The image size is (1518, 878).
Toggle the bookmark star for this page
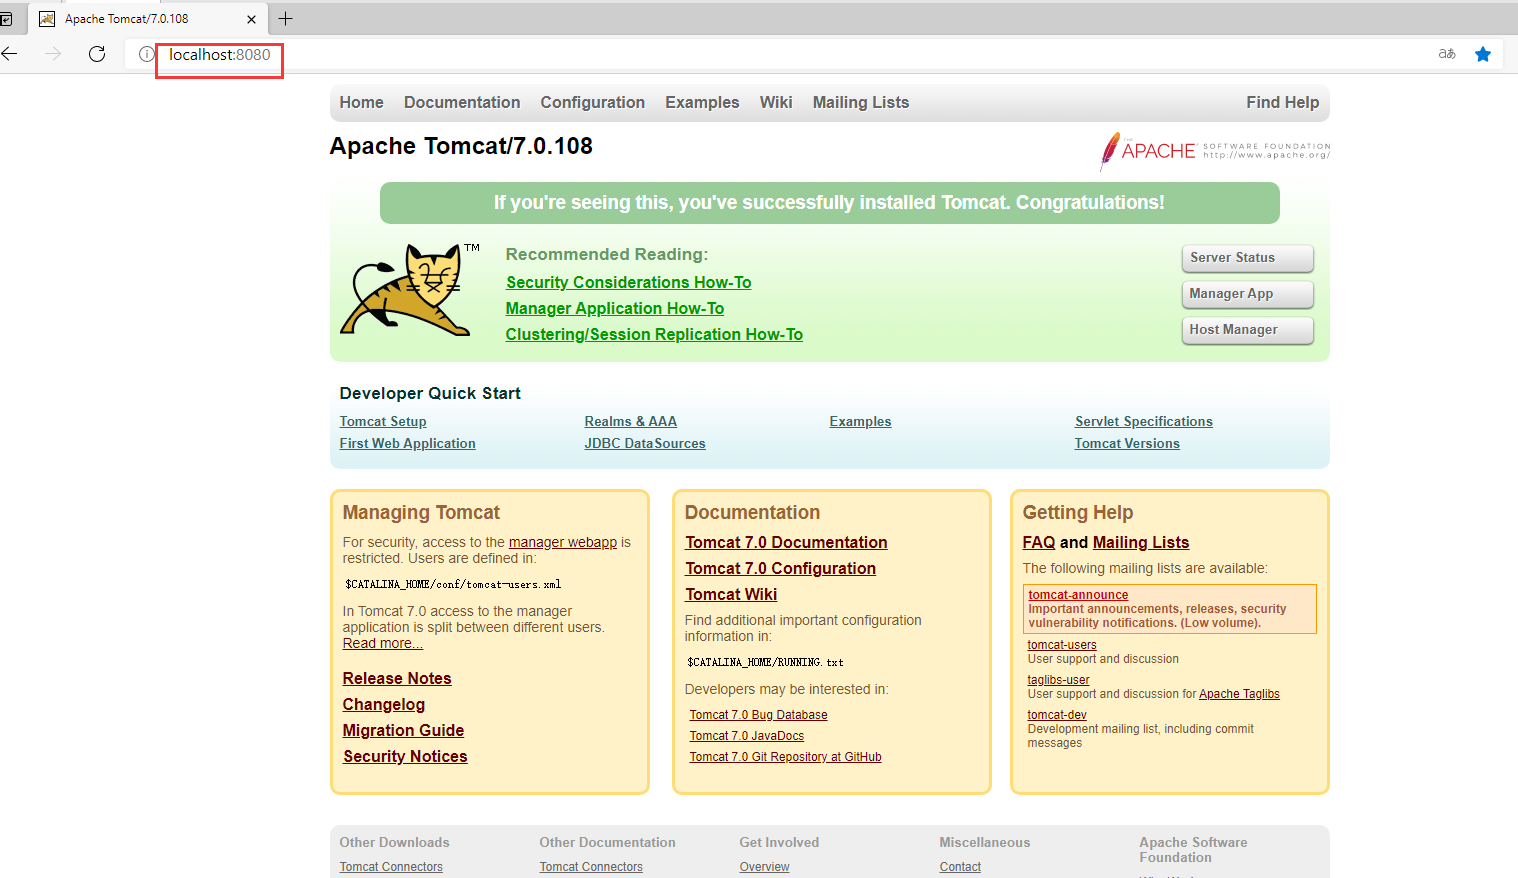(x=1483, y=54)
